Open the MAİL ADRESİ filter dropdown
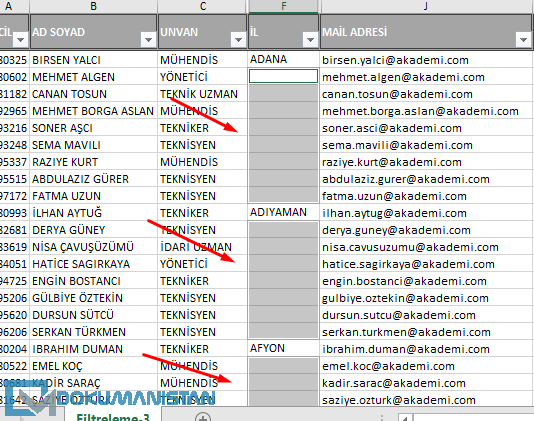Viewport: 534px width, 421px height. click(523, 40)
